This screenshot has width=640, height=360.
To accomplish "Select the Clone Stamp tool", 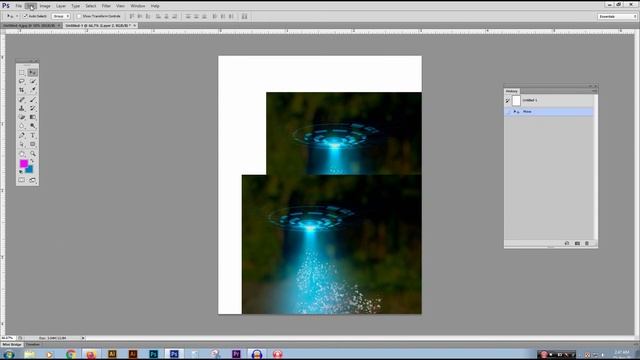I will (x=22, y=108).
